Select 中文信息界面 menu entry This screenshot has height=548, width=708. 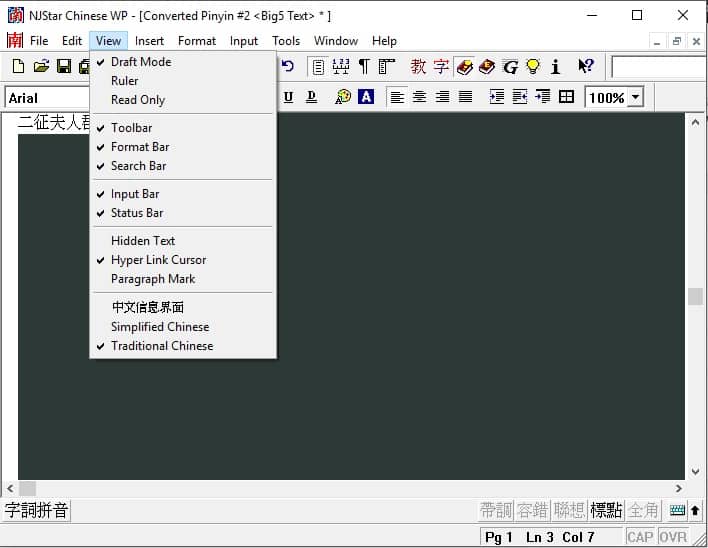[x=183, y=307]
